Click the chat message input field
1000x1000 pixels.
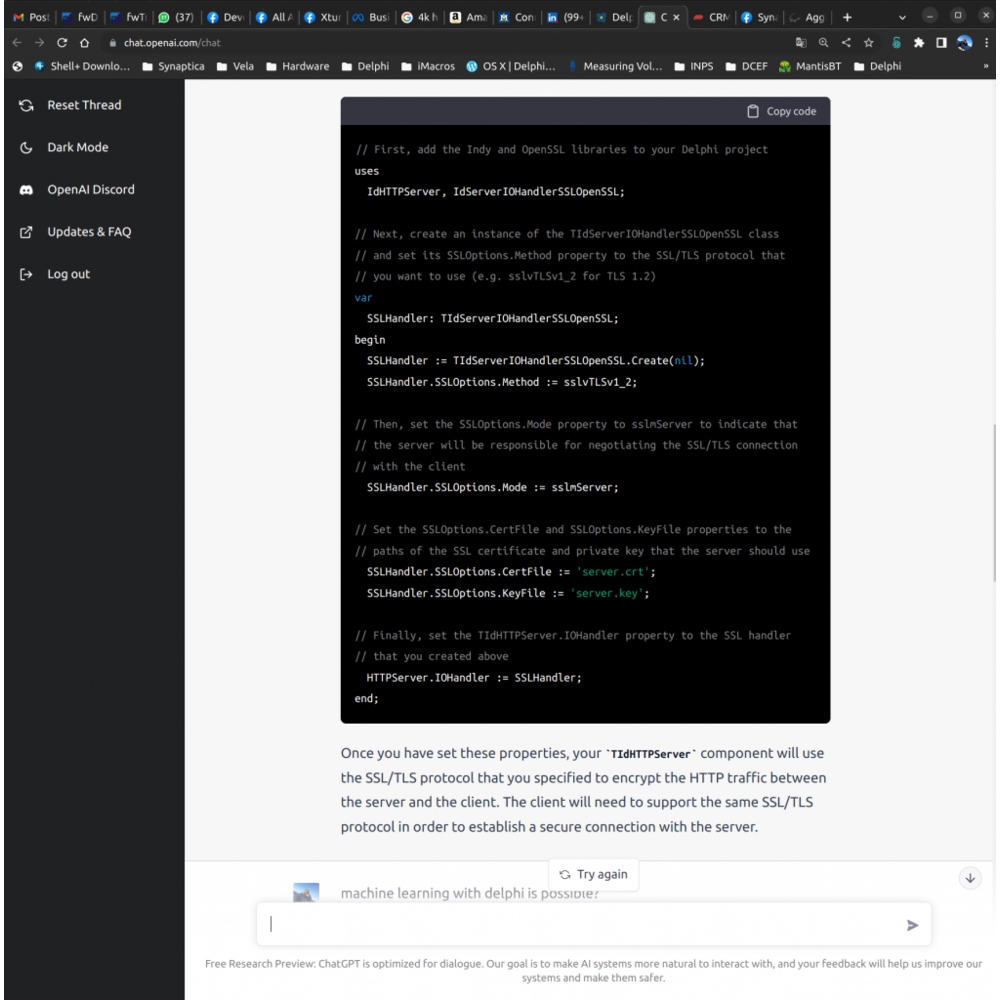(x=580, y=924)
